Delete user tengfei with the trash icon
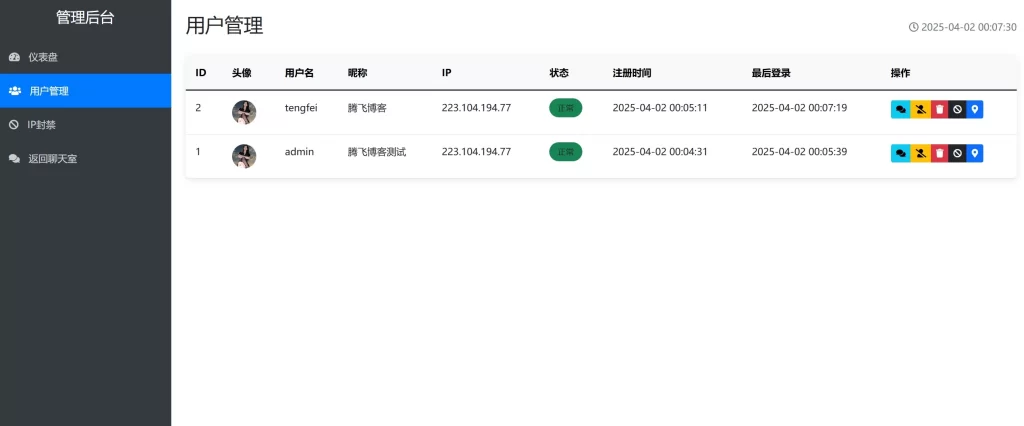This screenshot has height=426, width=1024. pos(939,110)
